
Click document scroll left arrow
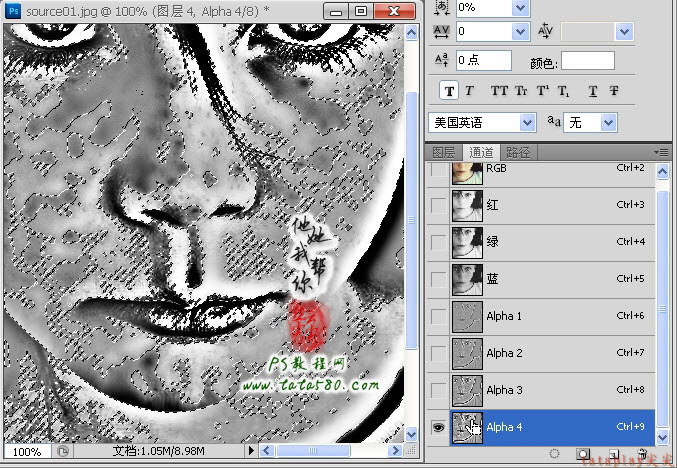(x=266, y=451)
